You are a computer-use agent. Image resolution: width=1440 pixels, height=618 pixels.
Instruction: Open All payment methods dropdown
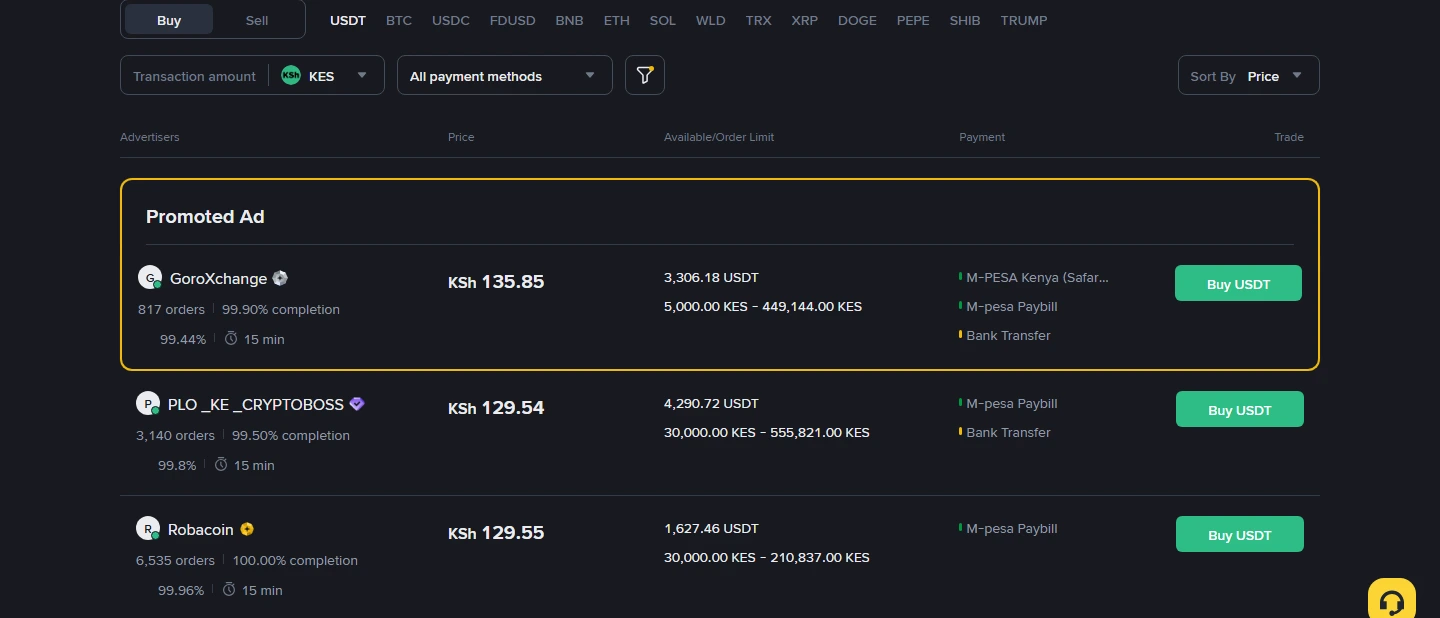tap(505, 75)
